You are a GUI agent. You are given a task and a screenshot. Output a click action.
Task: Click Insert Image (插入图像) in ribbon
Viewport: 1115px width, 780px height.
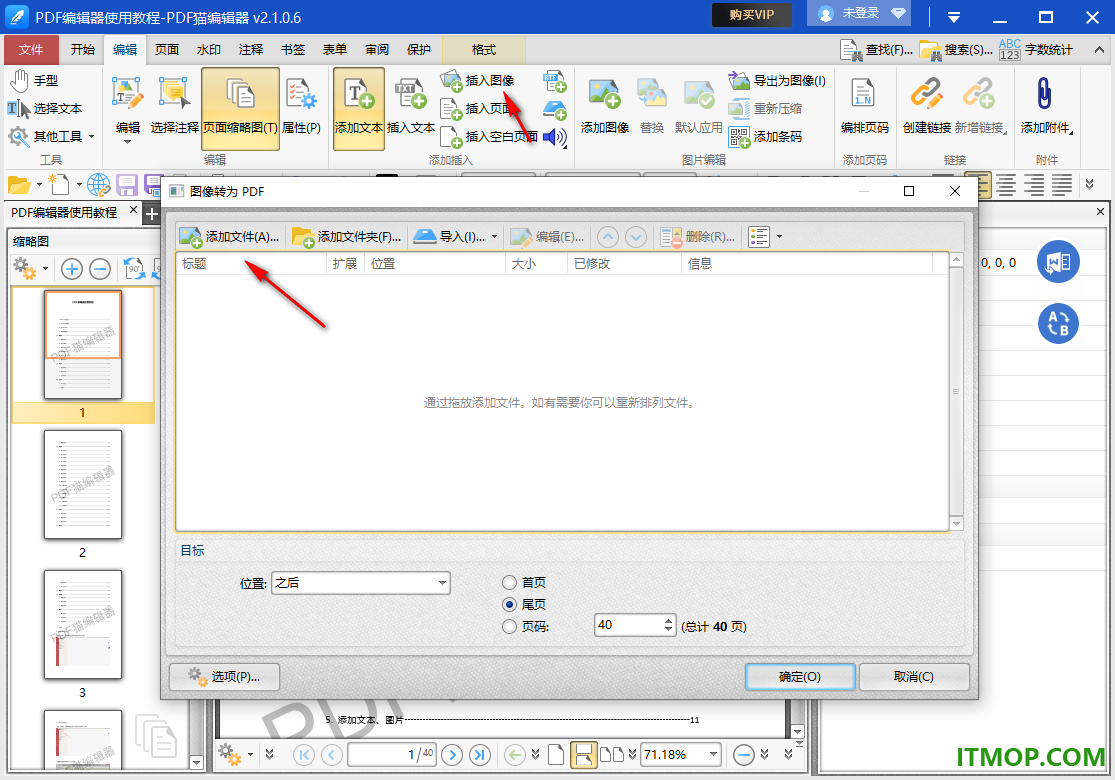[x=477, y=80]
